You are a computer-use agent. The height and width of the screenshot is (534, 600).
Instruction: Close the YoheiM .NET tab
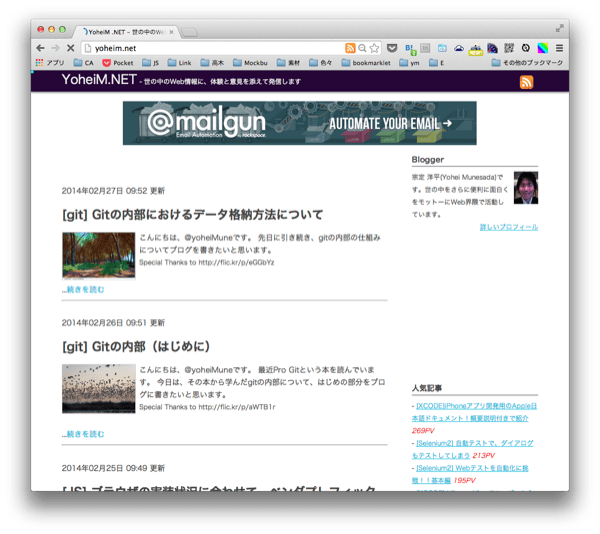click(x=171, y=32)
